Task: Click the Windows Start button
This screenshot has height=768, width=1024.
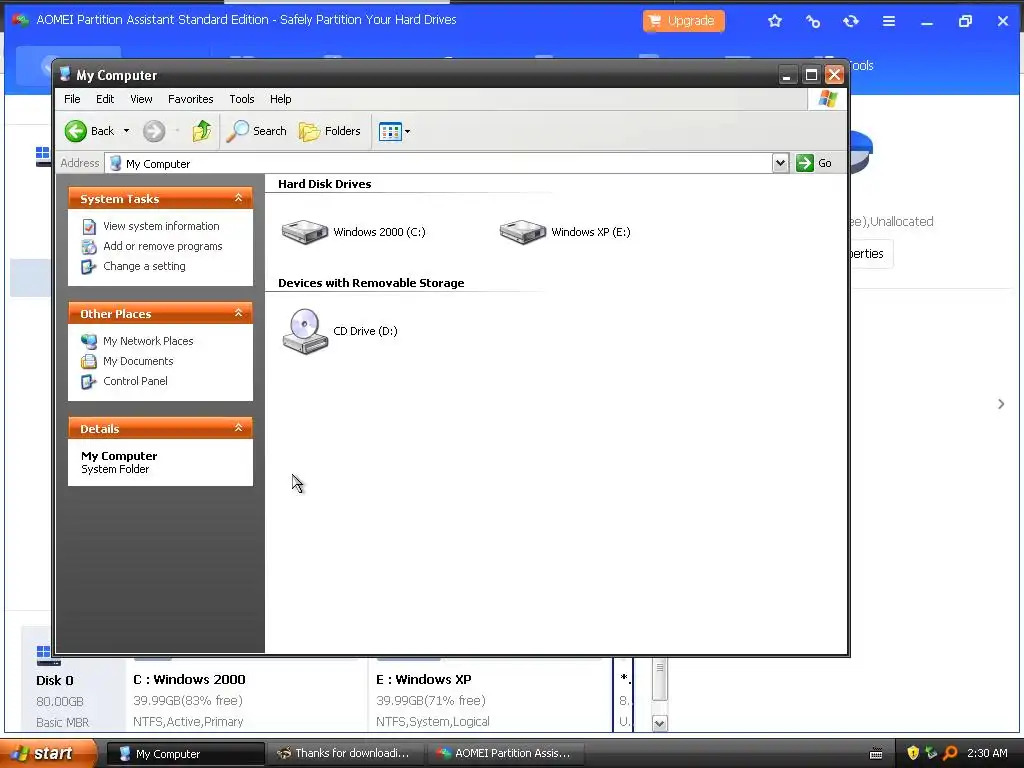Action: (47, 754)
